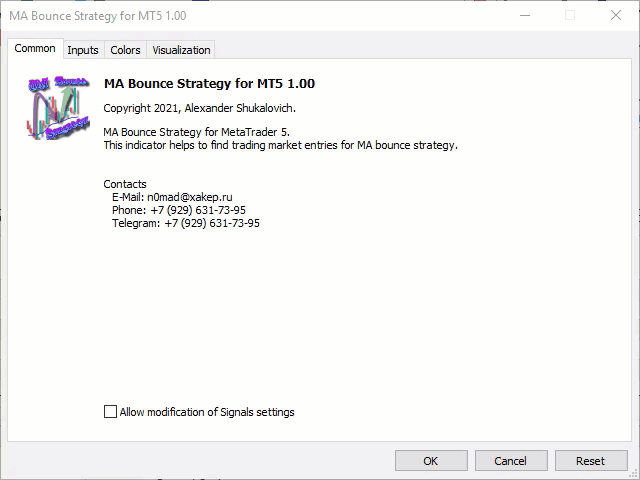
Task: Click the Telegram number line
Action: point(186,223)
